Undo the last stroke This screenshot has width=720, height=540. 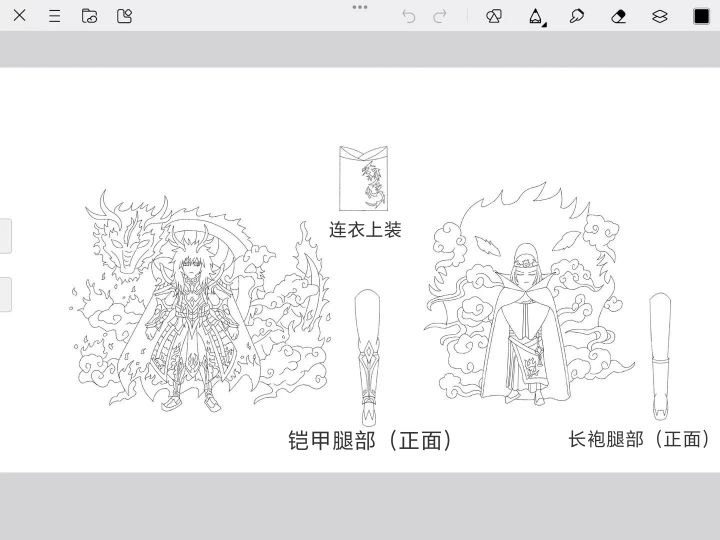[408, 17]
